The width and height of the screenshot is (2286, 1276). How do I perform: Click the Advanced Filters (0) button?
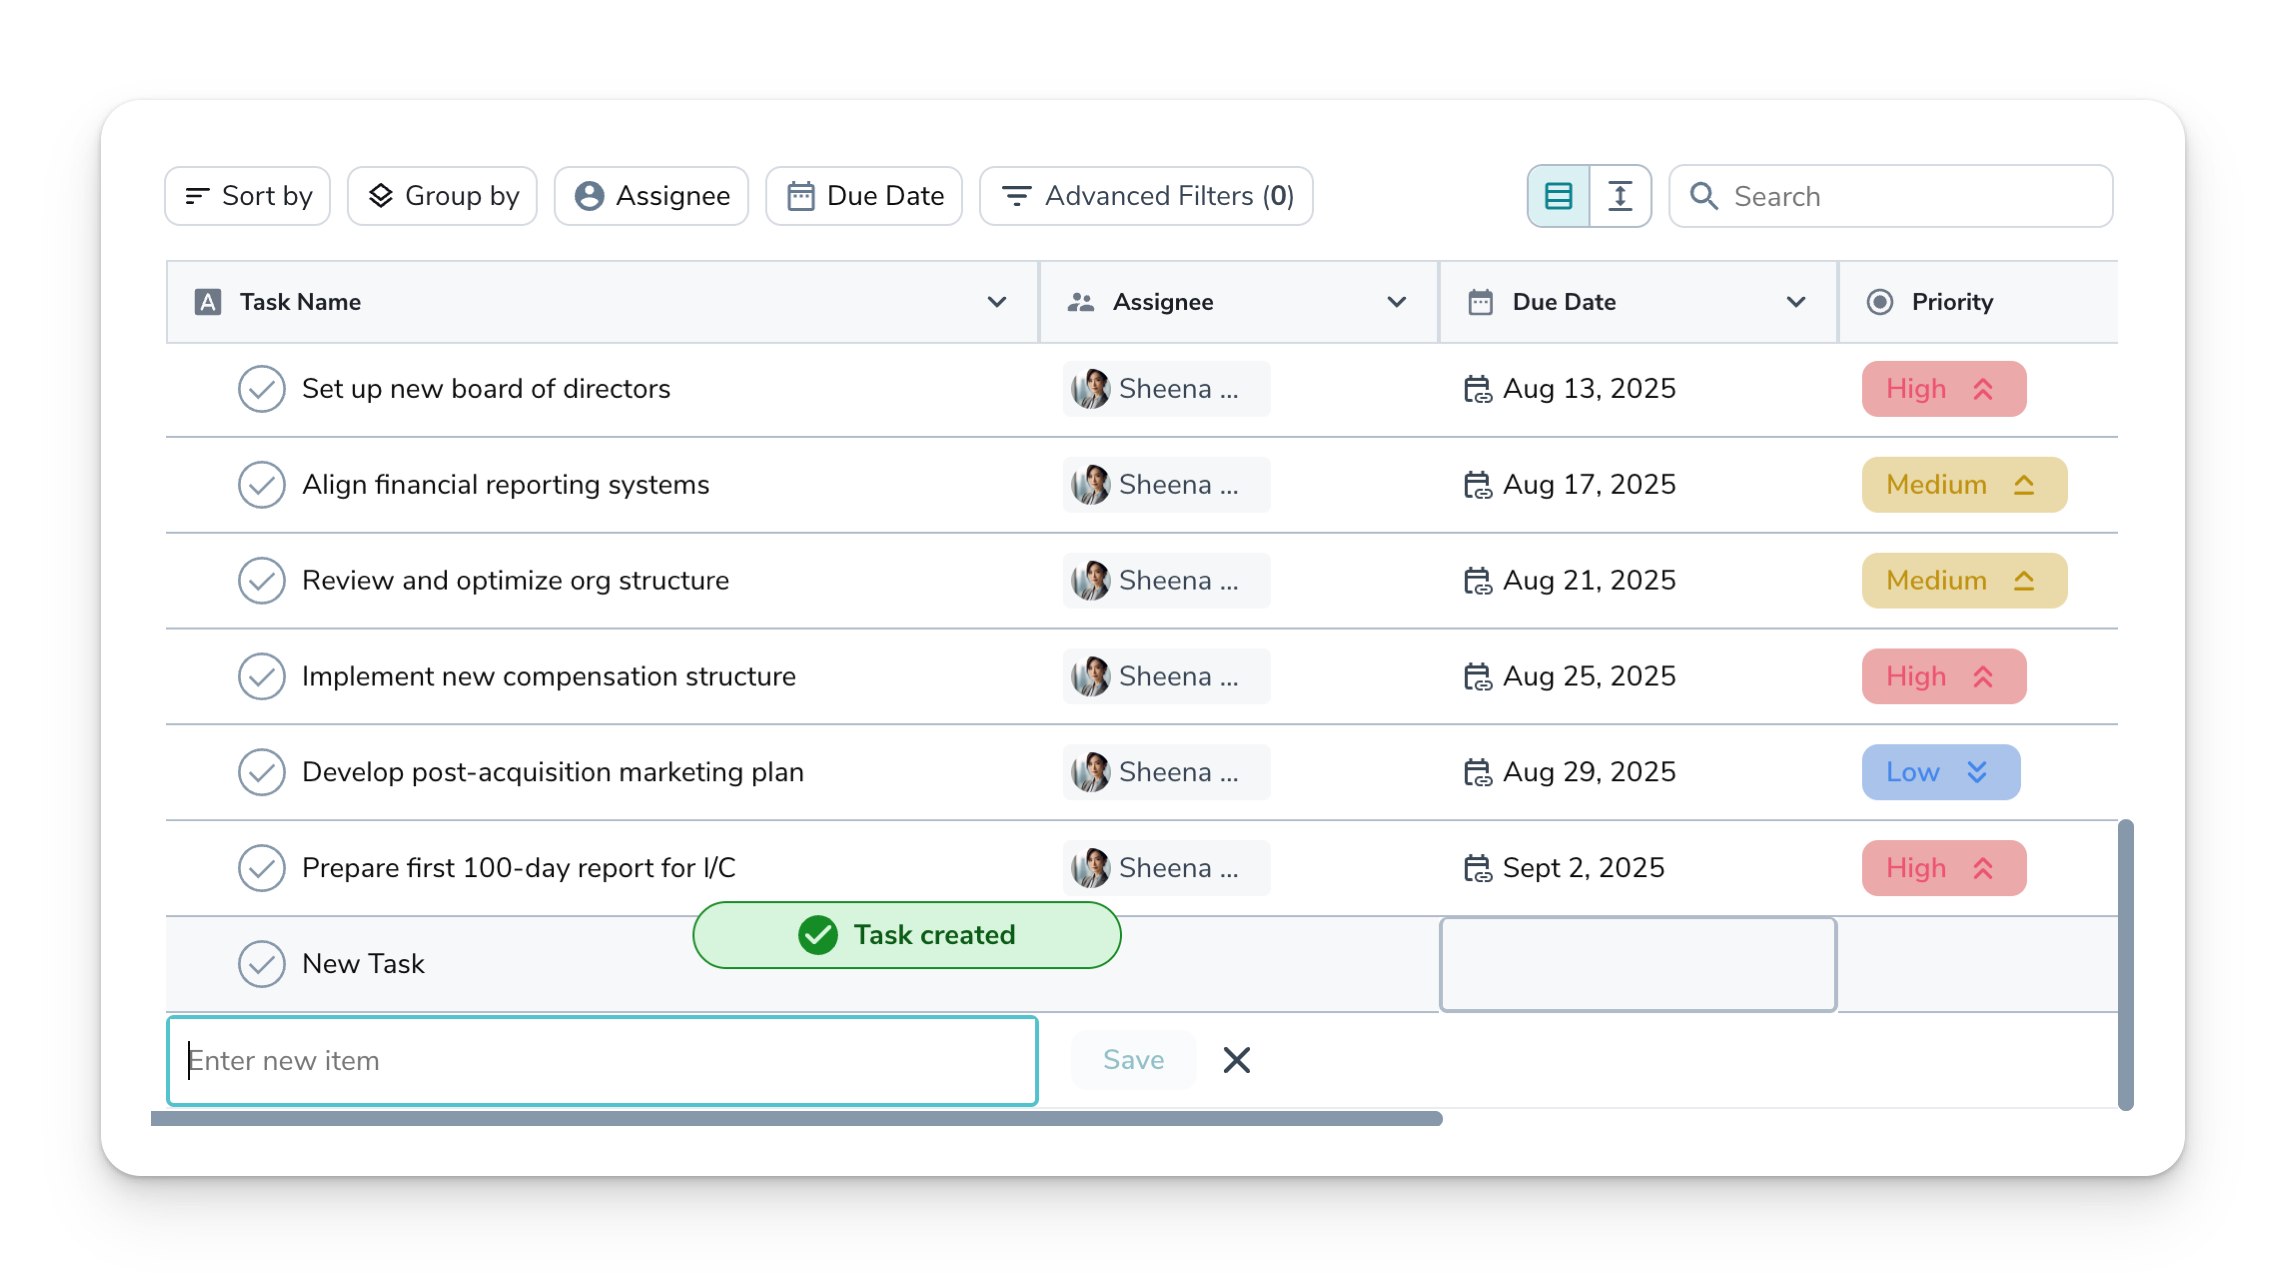pos(1146,196)
